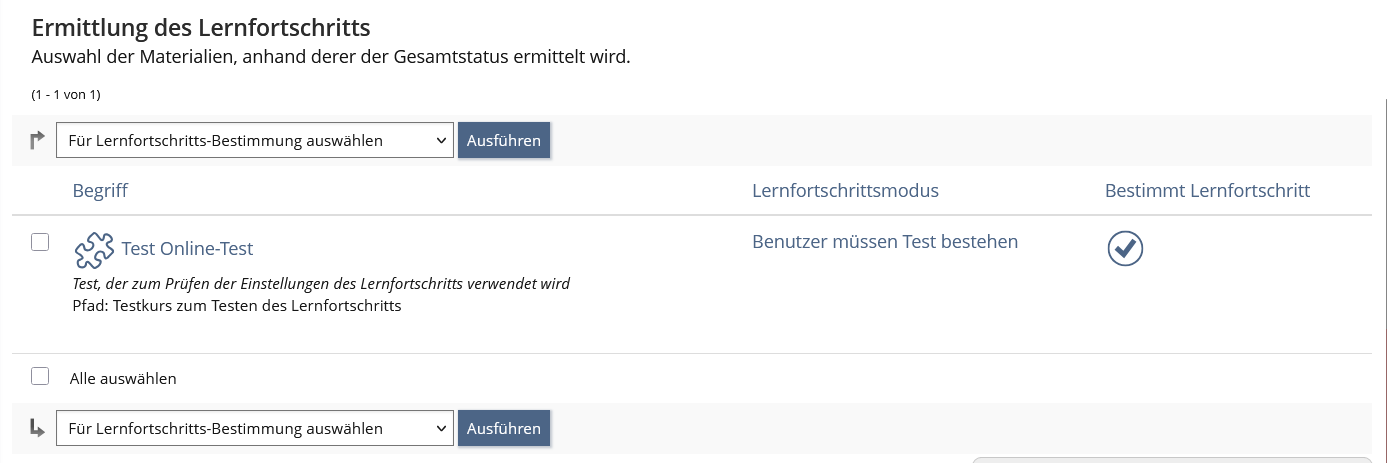Click the lower arrow icon beside the bottom dropdown
The width and height of the screenshot is (1387, 463).
coord(38,429)
